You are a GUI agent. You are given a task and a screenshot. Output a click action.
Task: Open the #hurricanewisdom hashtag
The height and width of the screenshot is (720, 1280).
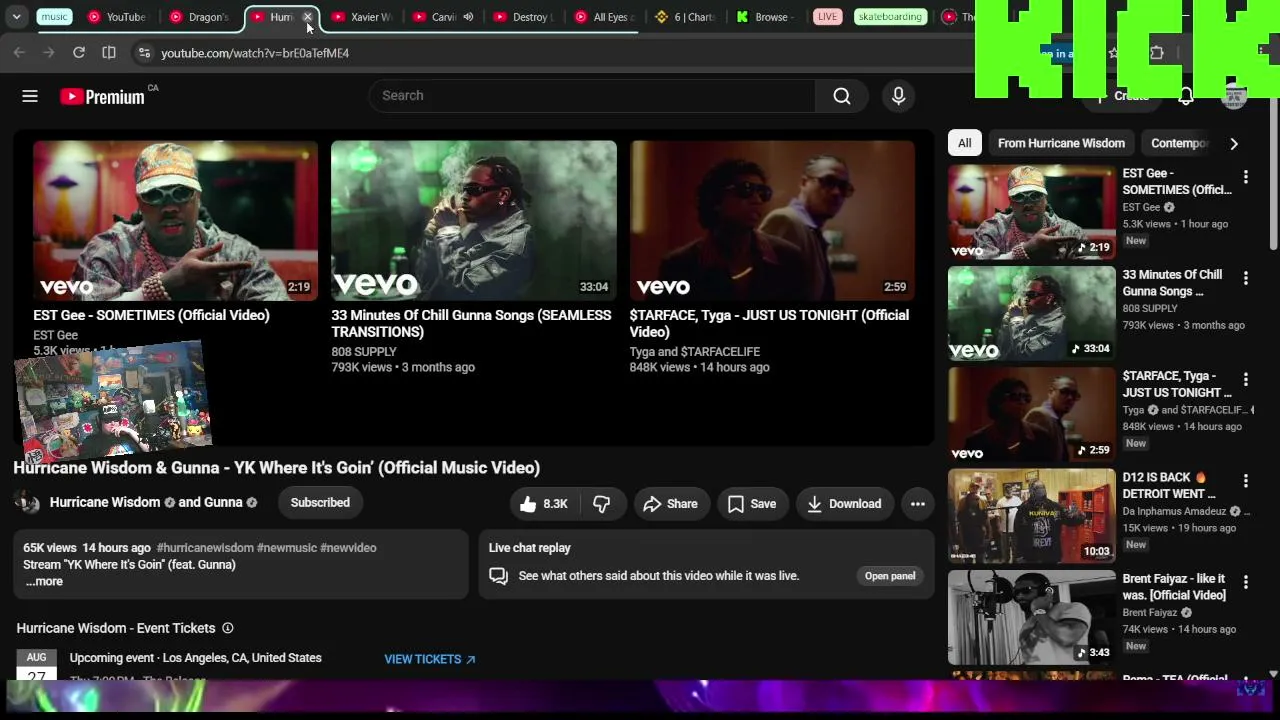(x=205, y=548)
